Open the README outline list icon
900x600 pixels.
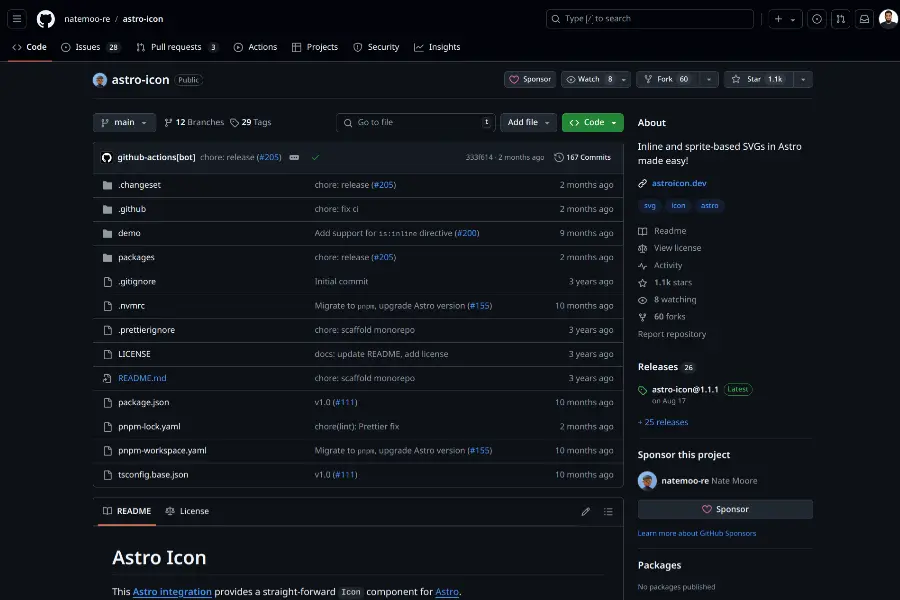608,511
